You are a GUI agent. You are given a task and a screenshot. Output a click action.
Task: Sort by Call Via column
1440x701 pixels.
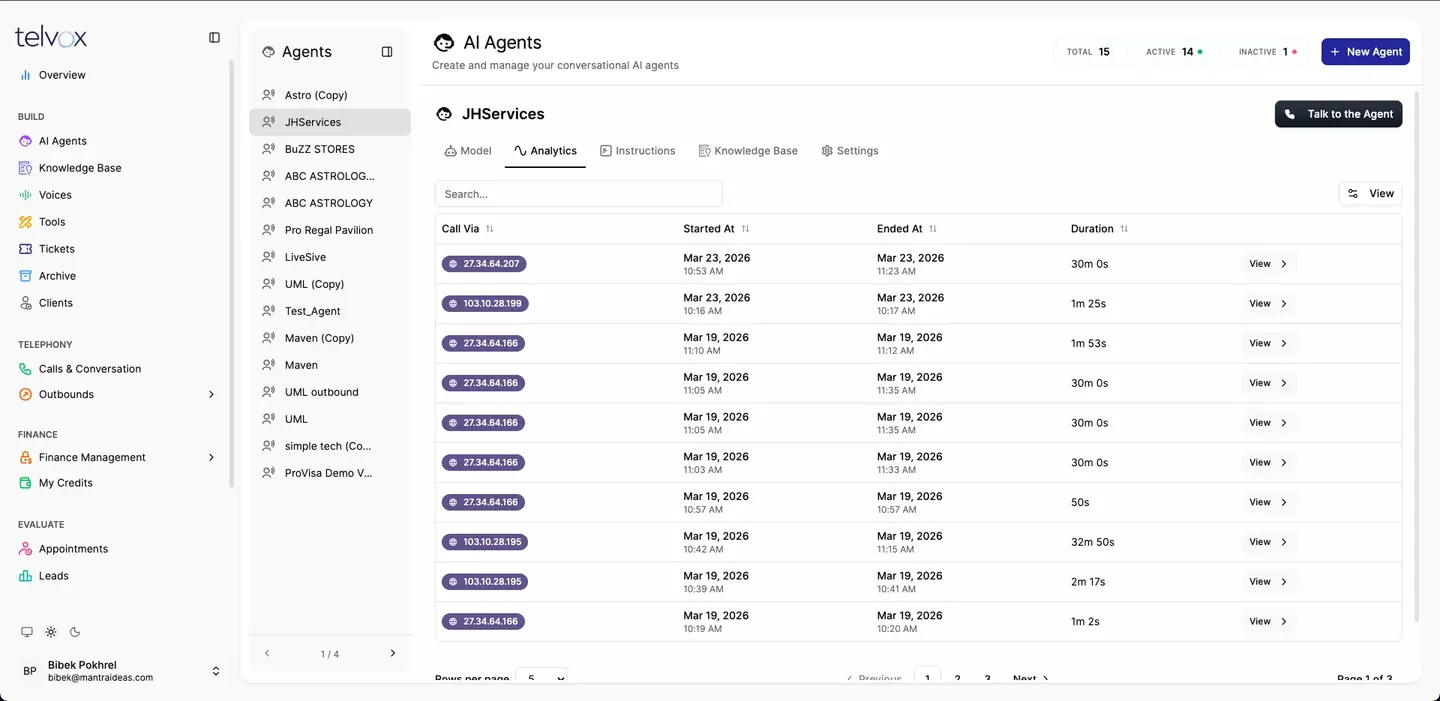tap(467, 229)
